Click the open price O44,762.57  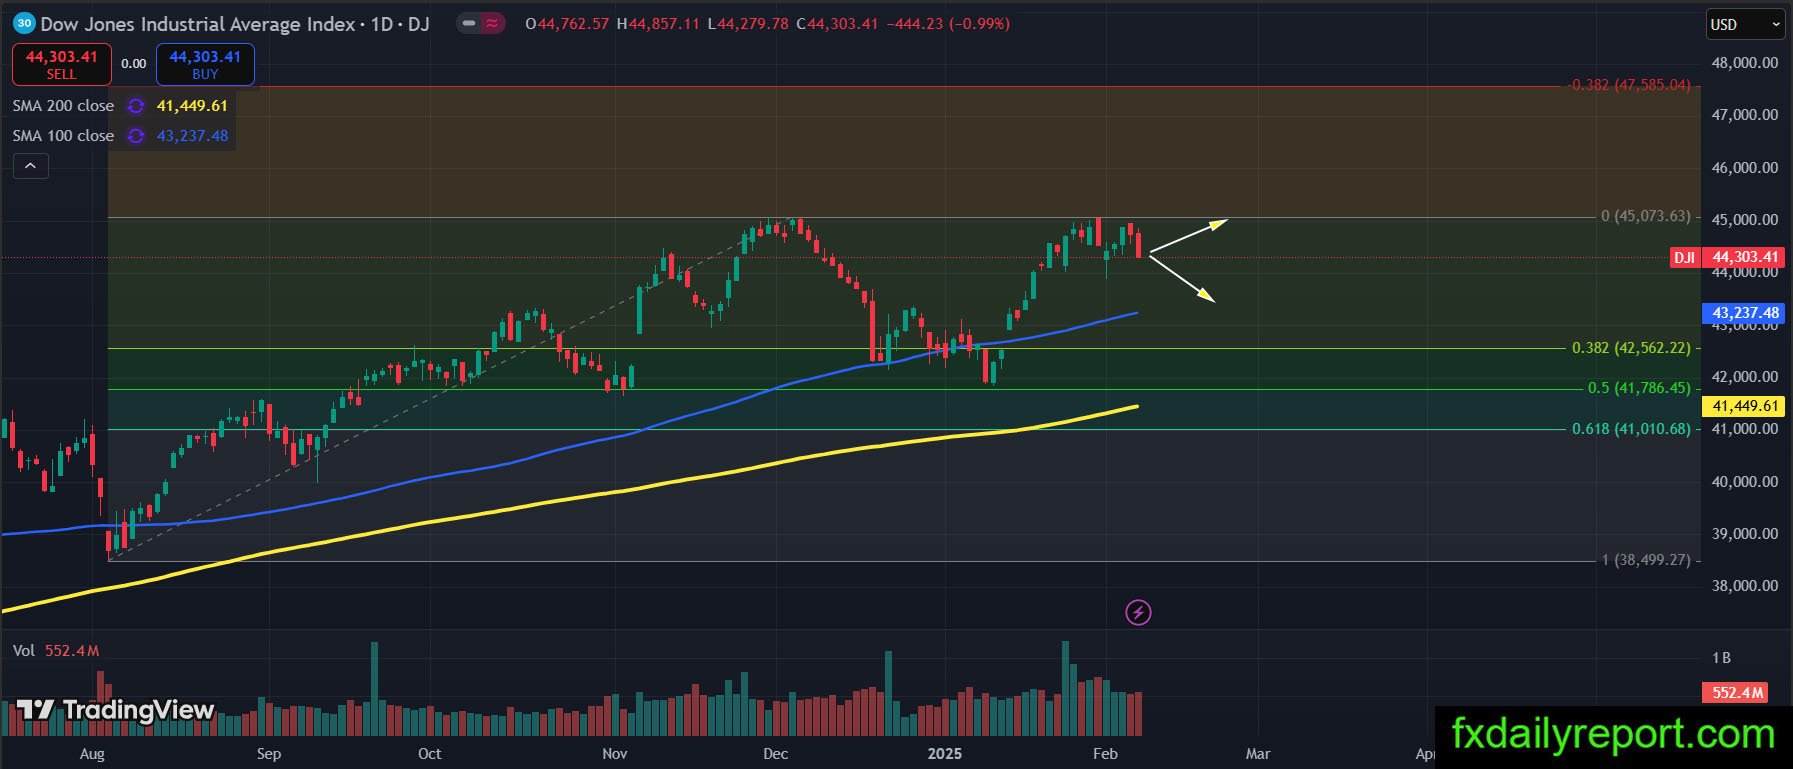coord(567,23)
